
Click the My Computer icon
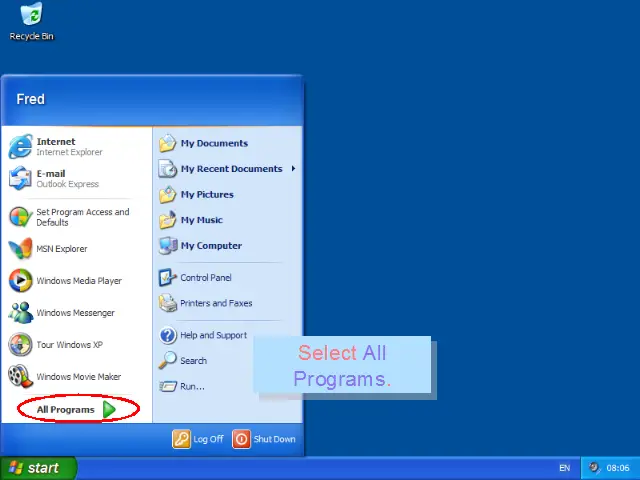(x=167, y=246)
